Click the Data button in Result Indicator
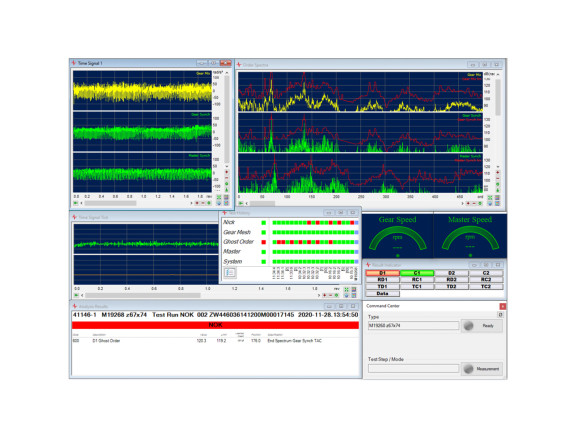Screen dimensions: 583x438 (x=383, y=294)
